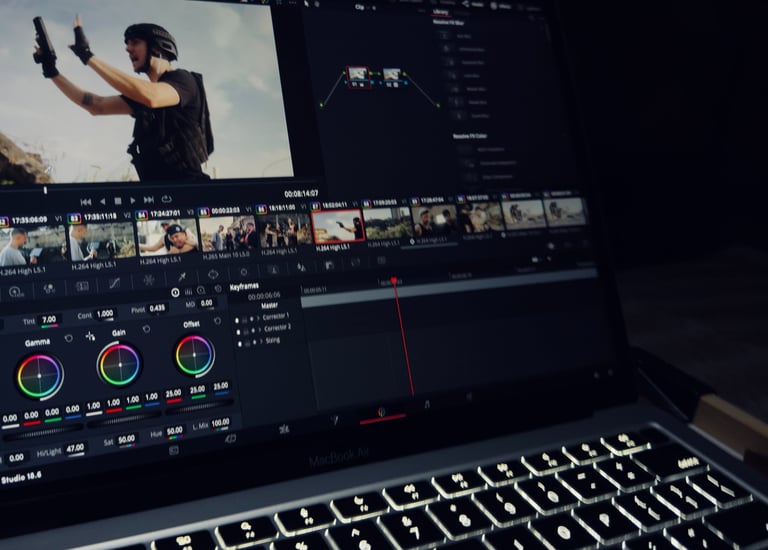The height and width of the screenshot is (550, 768).
Task: Click the Tint value field 7.00
Action: pos(48,320)
